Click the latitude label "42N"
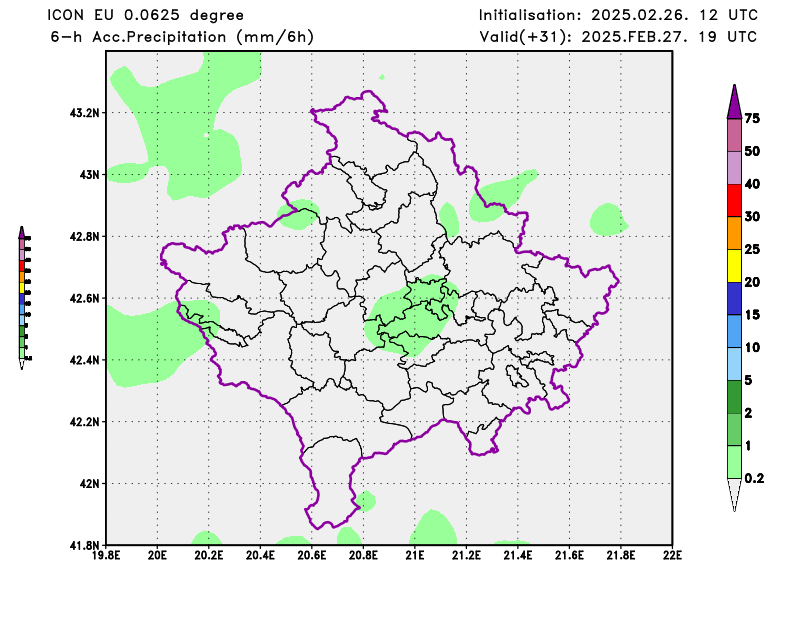The height and width of the screenshot is (618, 800). pos(90,483)
